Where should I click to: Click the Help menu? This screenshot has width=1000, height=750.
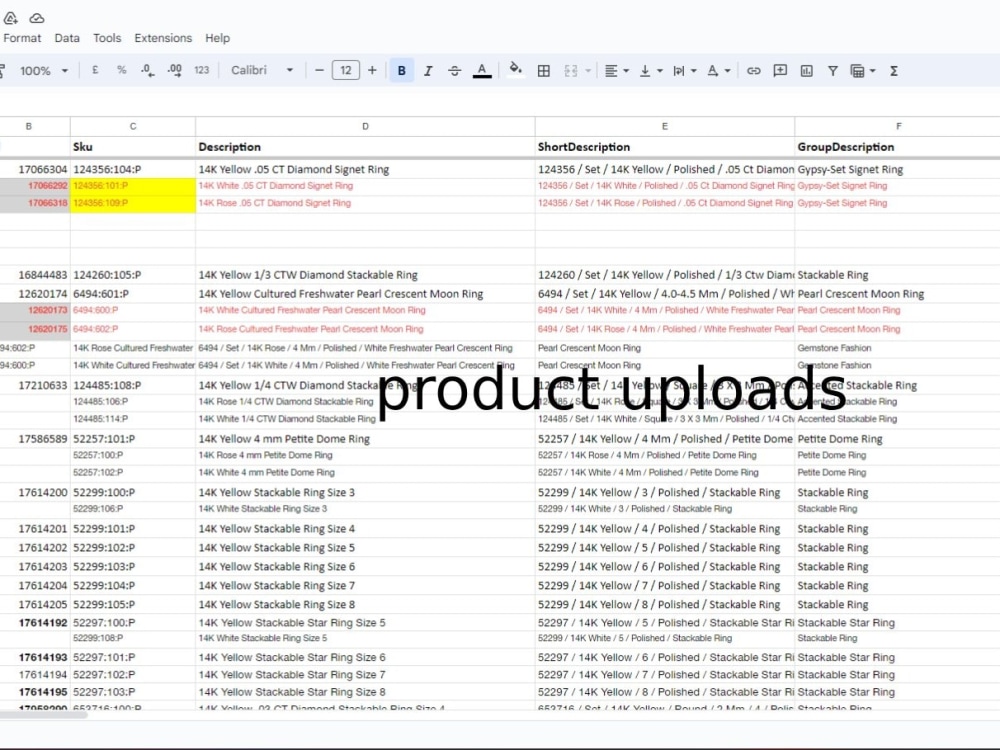pyautogui.click(x=217, y=38)
